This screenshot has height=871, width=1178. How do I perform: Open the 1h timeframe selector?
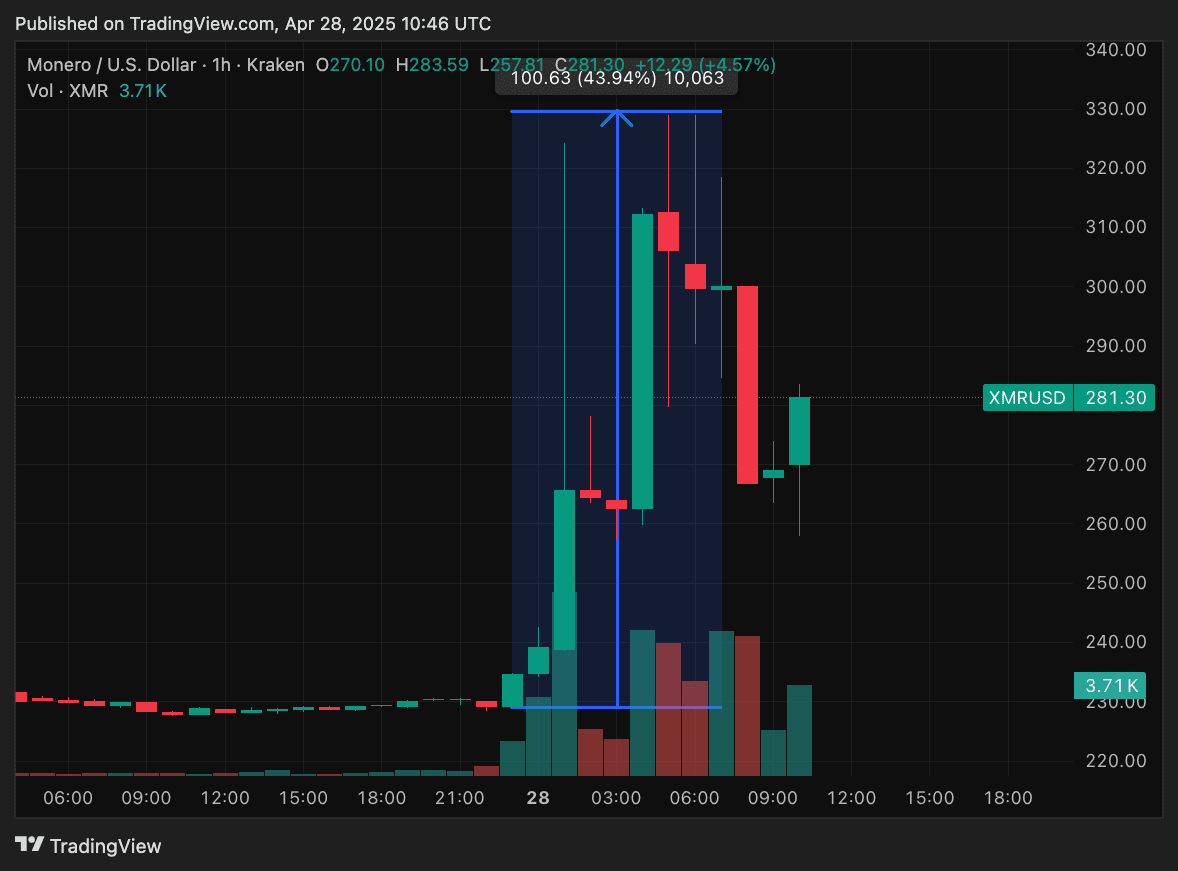coord(221,64)
